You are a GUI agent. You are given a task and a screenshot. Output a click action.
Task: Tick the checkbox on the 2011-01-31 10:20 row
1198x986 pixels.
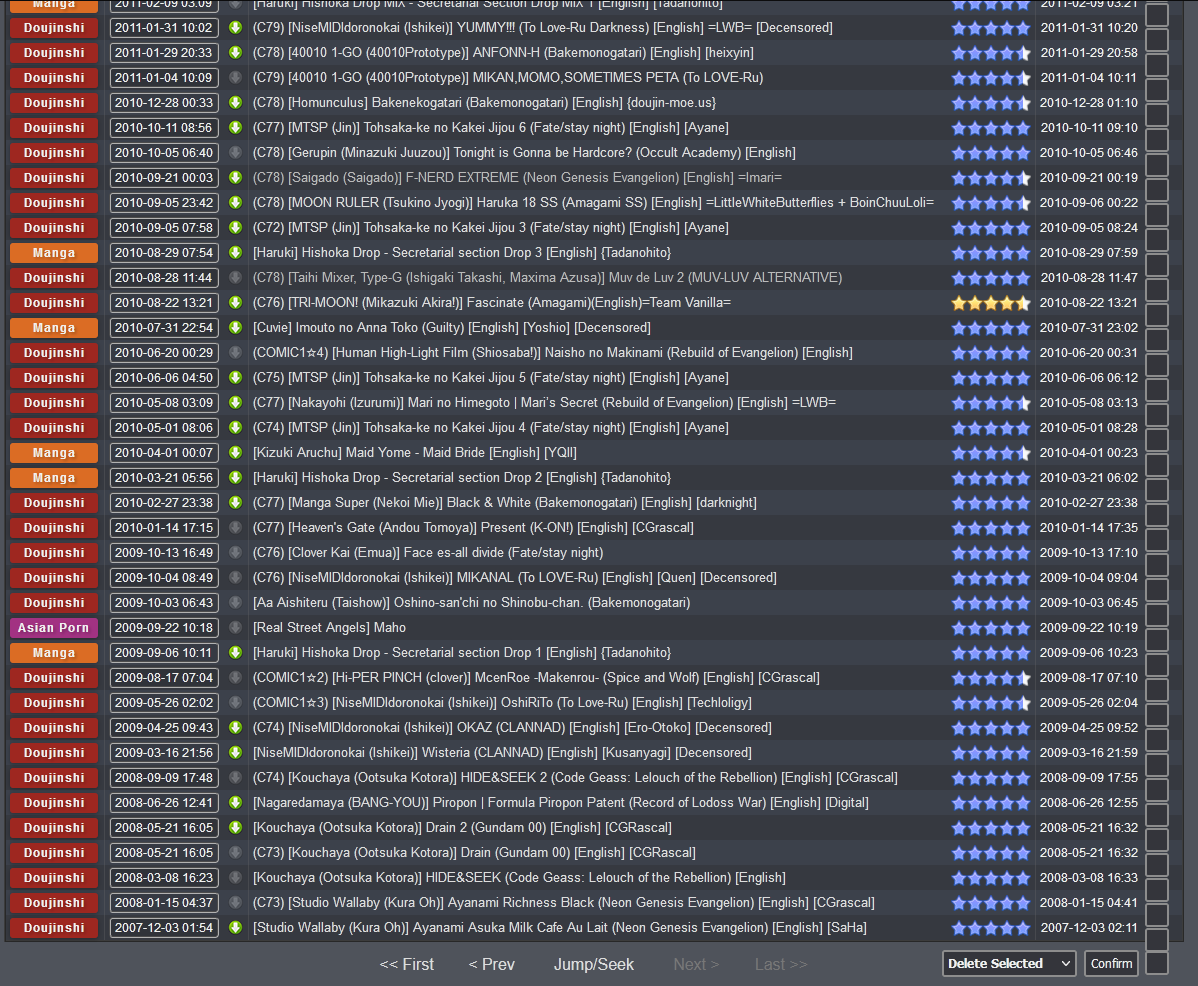pyautogui.click(x=1157, y=40)
